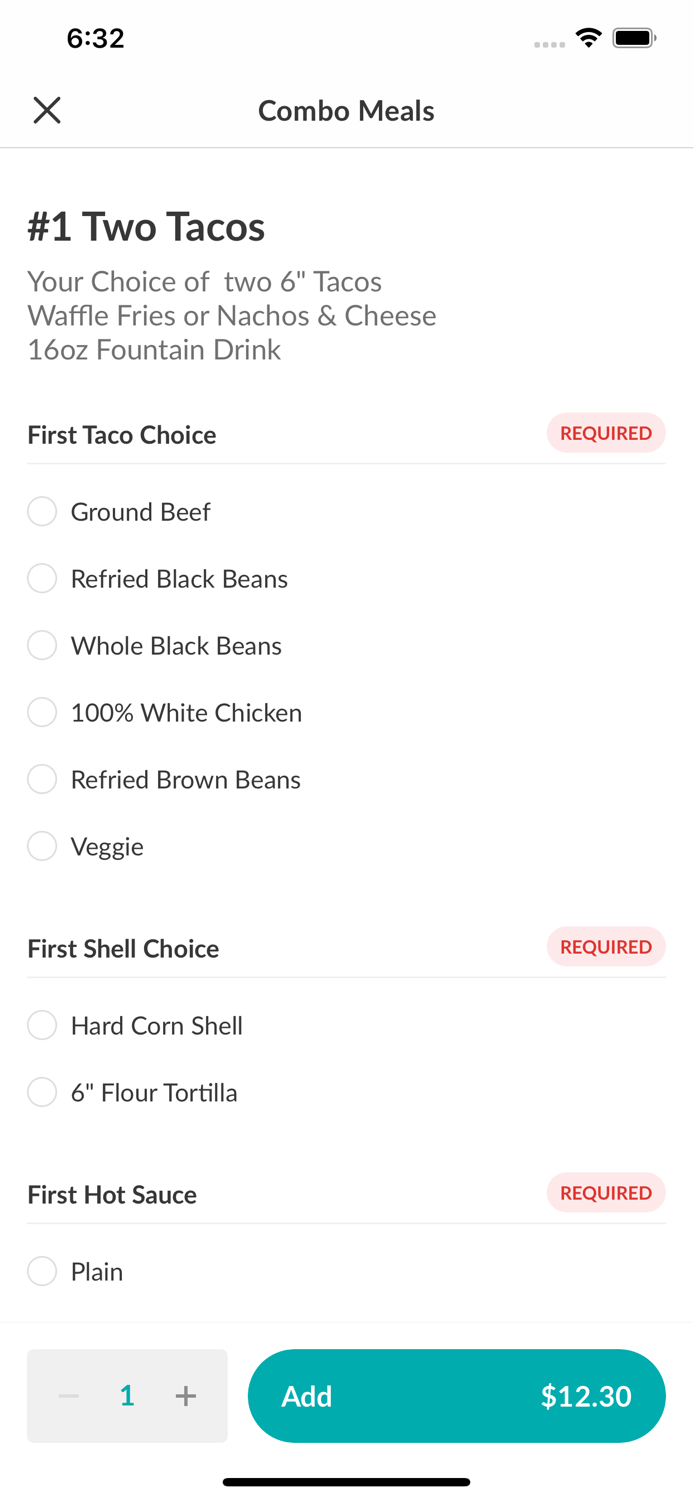Screen dimensions: 693x1500
Task: Tap the First Taco Choice REQUIRED badge
Action: click(x=605, y=433)
